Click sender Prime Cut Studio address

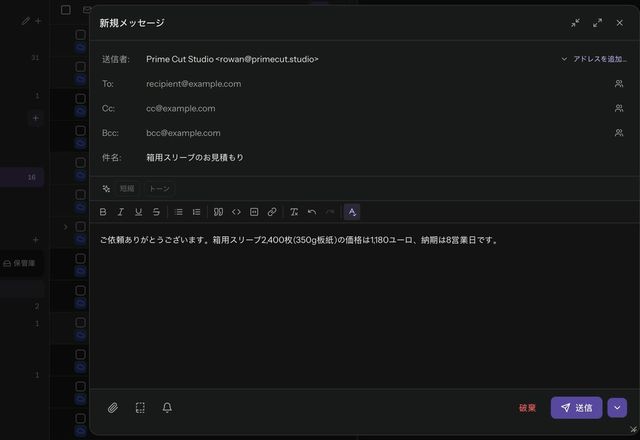pos(232,59)
